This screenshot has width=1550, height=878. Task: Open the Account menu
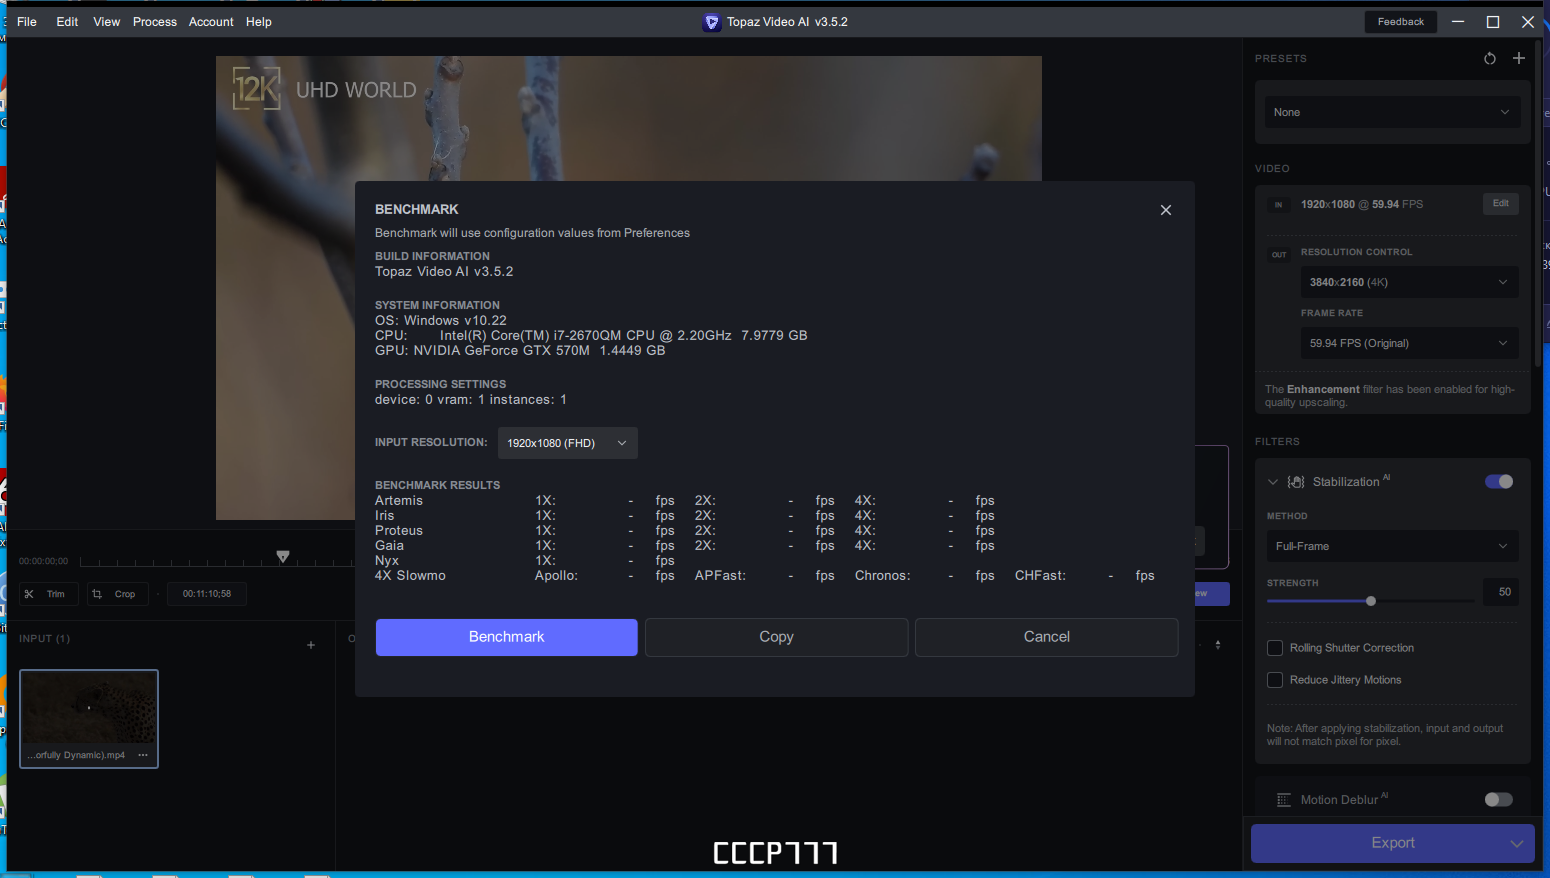coord(211,22)
